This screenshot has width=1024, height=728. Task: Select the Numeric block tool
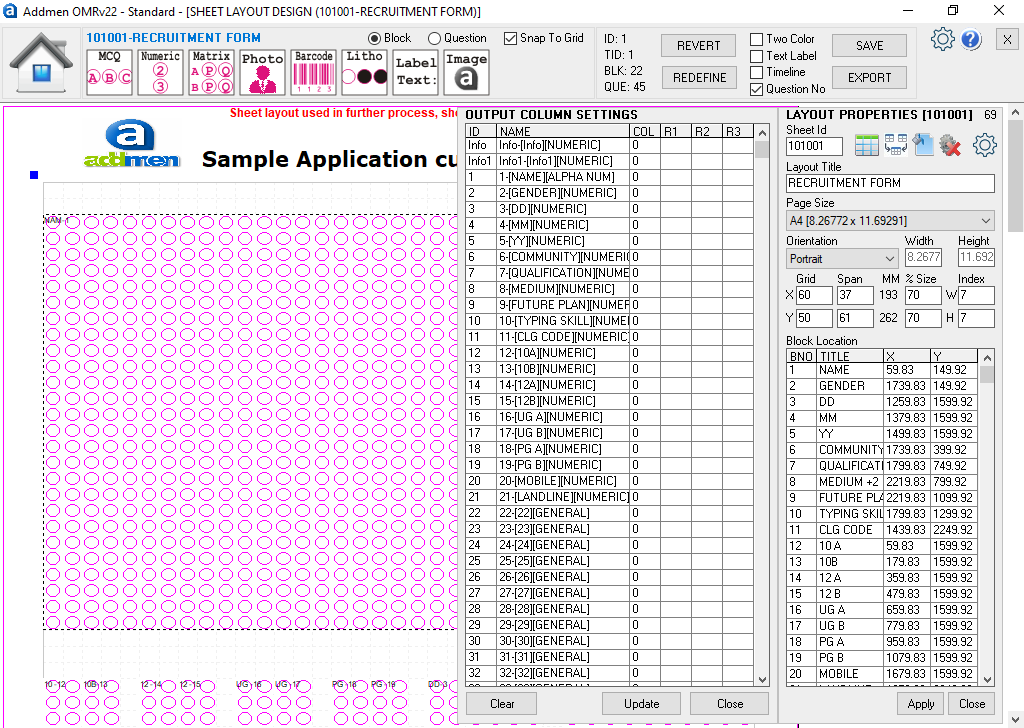tap(160, 72)
